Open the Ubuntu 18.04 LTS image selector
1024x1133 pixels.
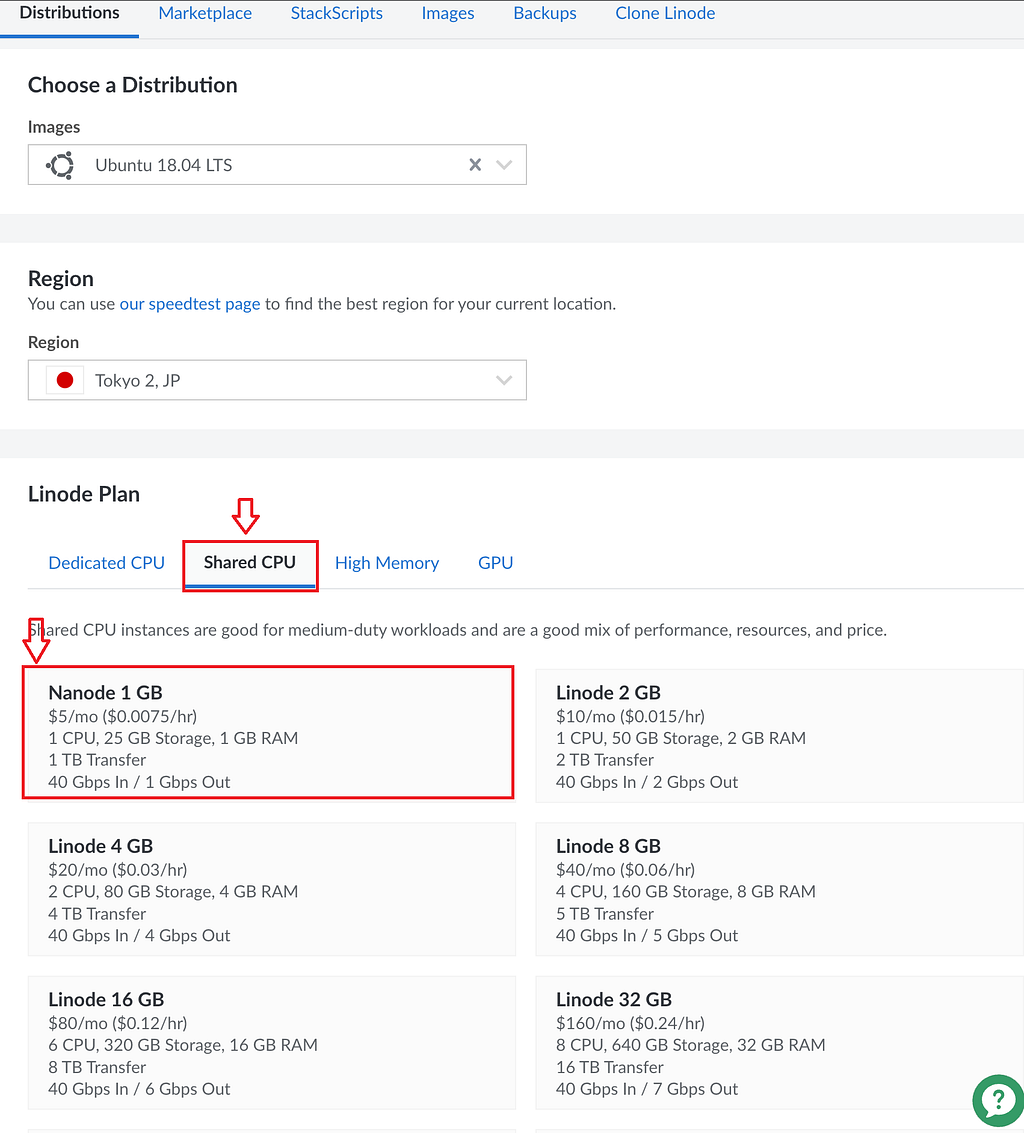[277, 165]
